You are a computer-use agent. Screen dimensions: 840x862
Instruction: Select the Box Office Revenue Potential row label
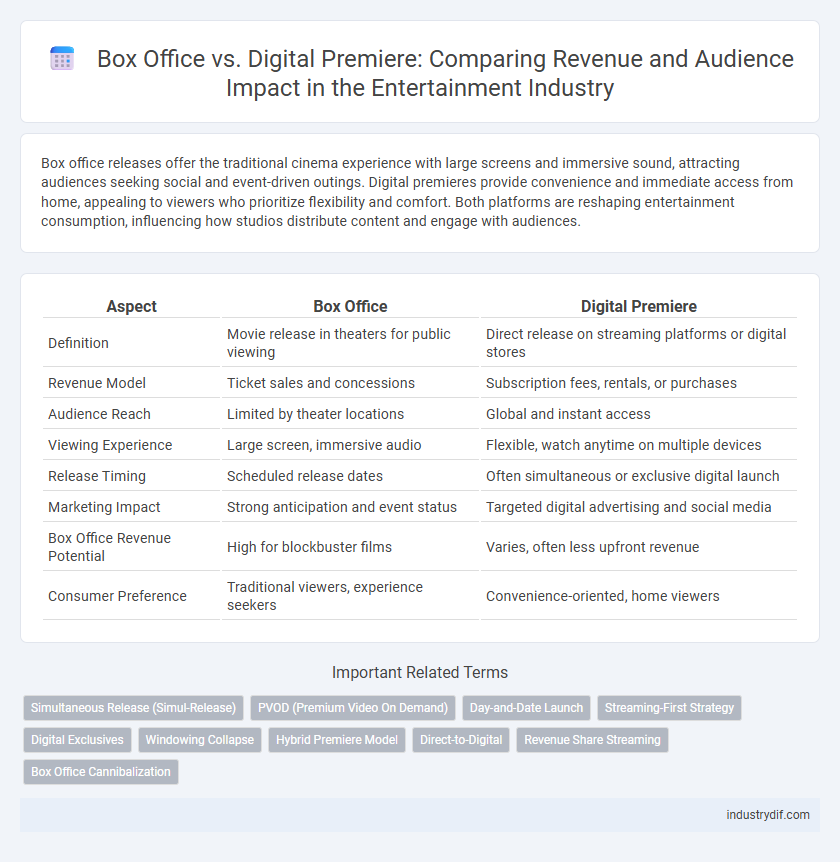[109, 547]
